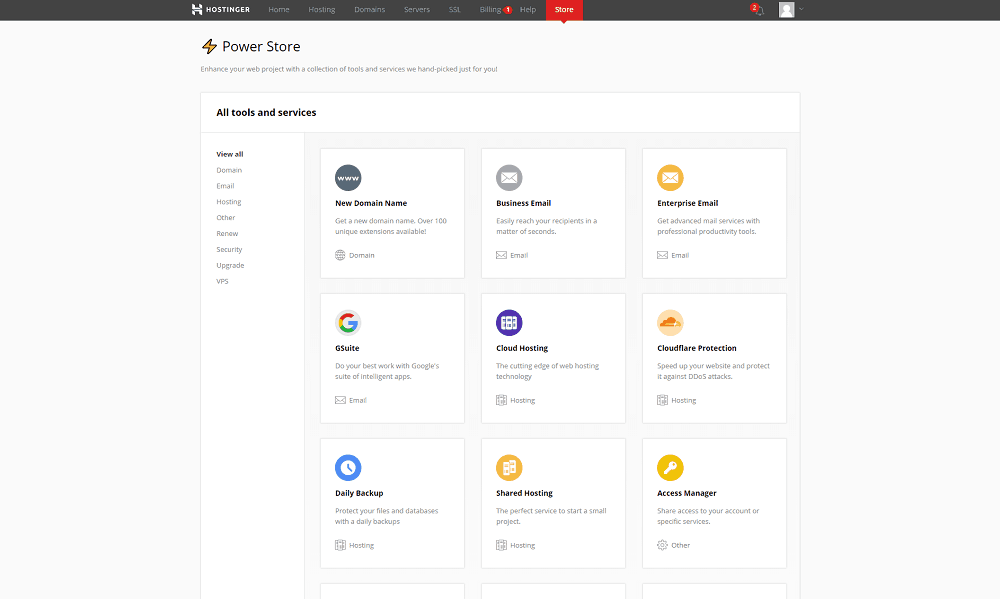Click the Daily Backup clock icon
Screen dimensions: 1000x599
tap(348, 468)
